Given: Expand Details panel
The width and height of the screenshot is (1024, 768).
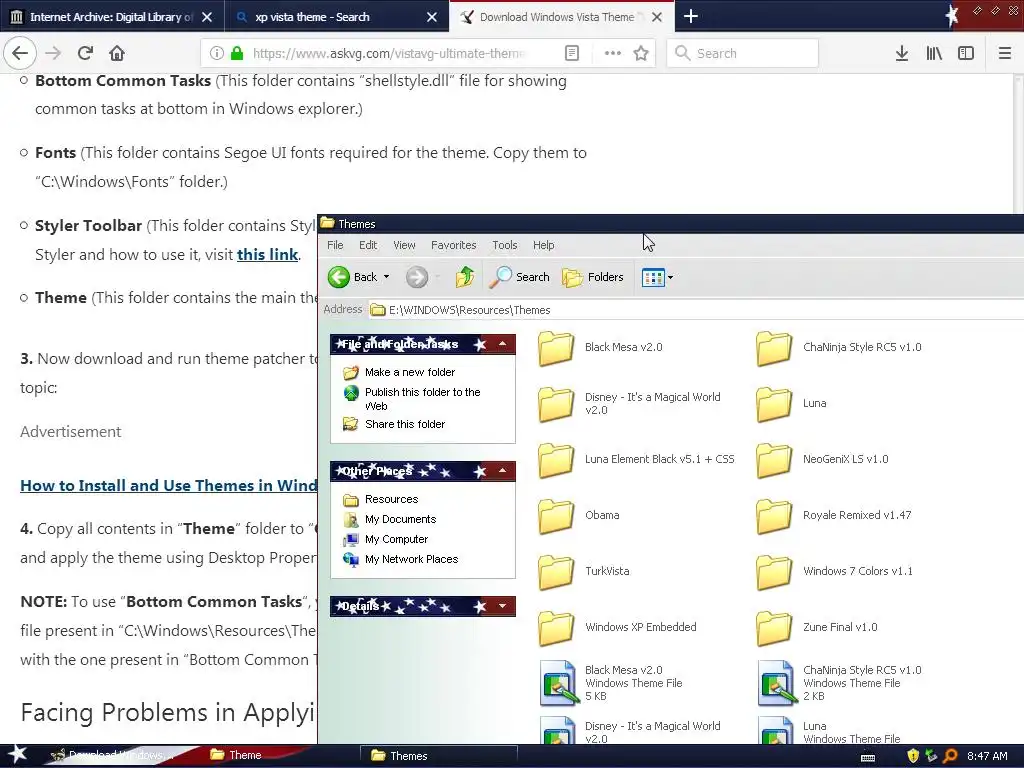Looking at the screenshot, I should coord(502,606).
